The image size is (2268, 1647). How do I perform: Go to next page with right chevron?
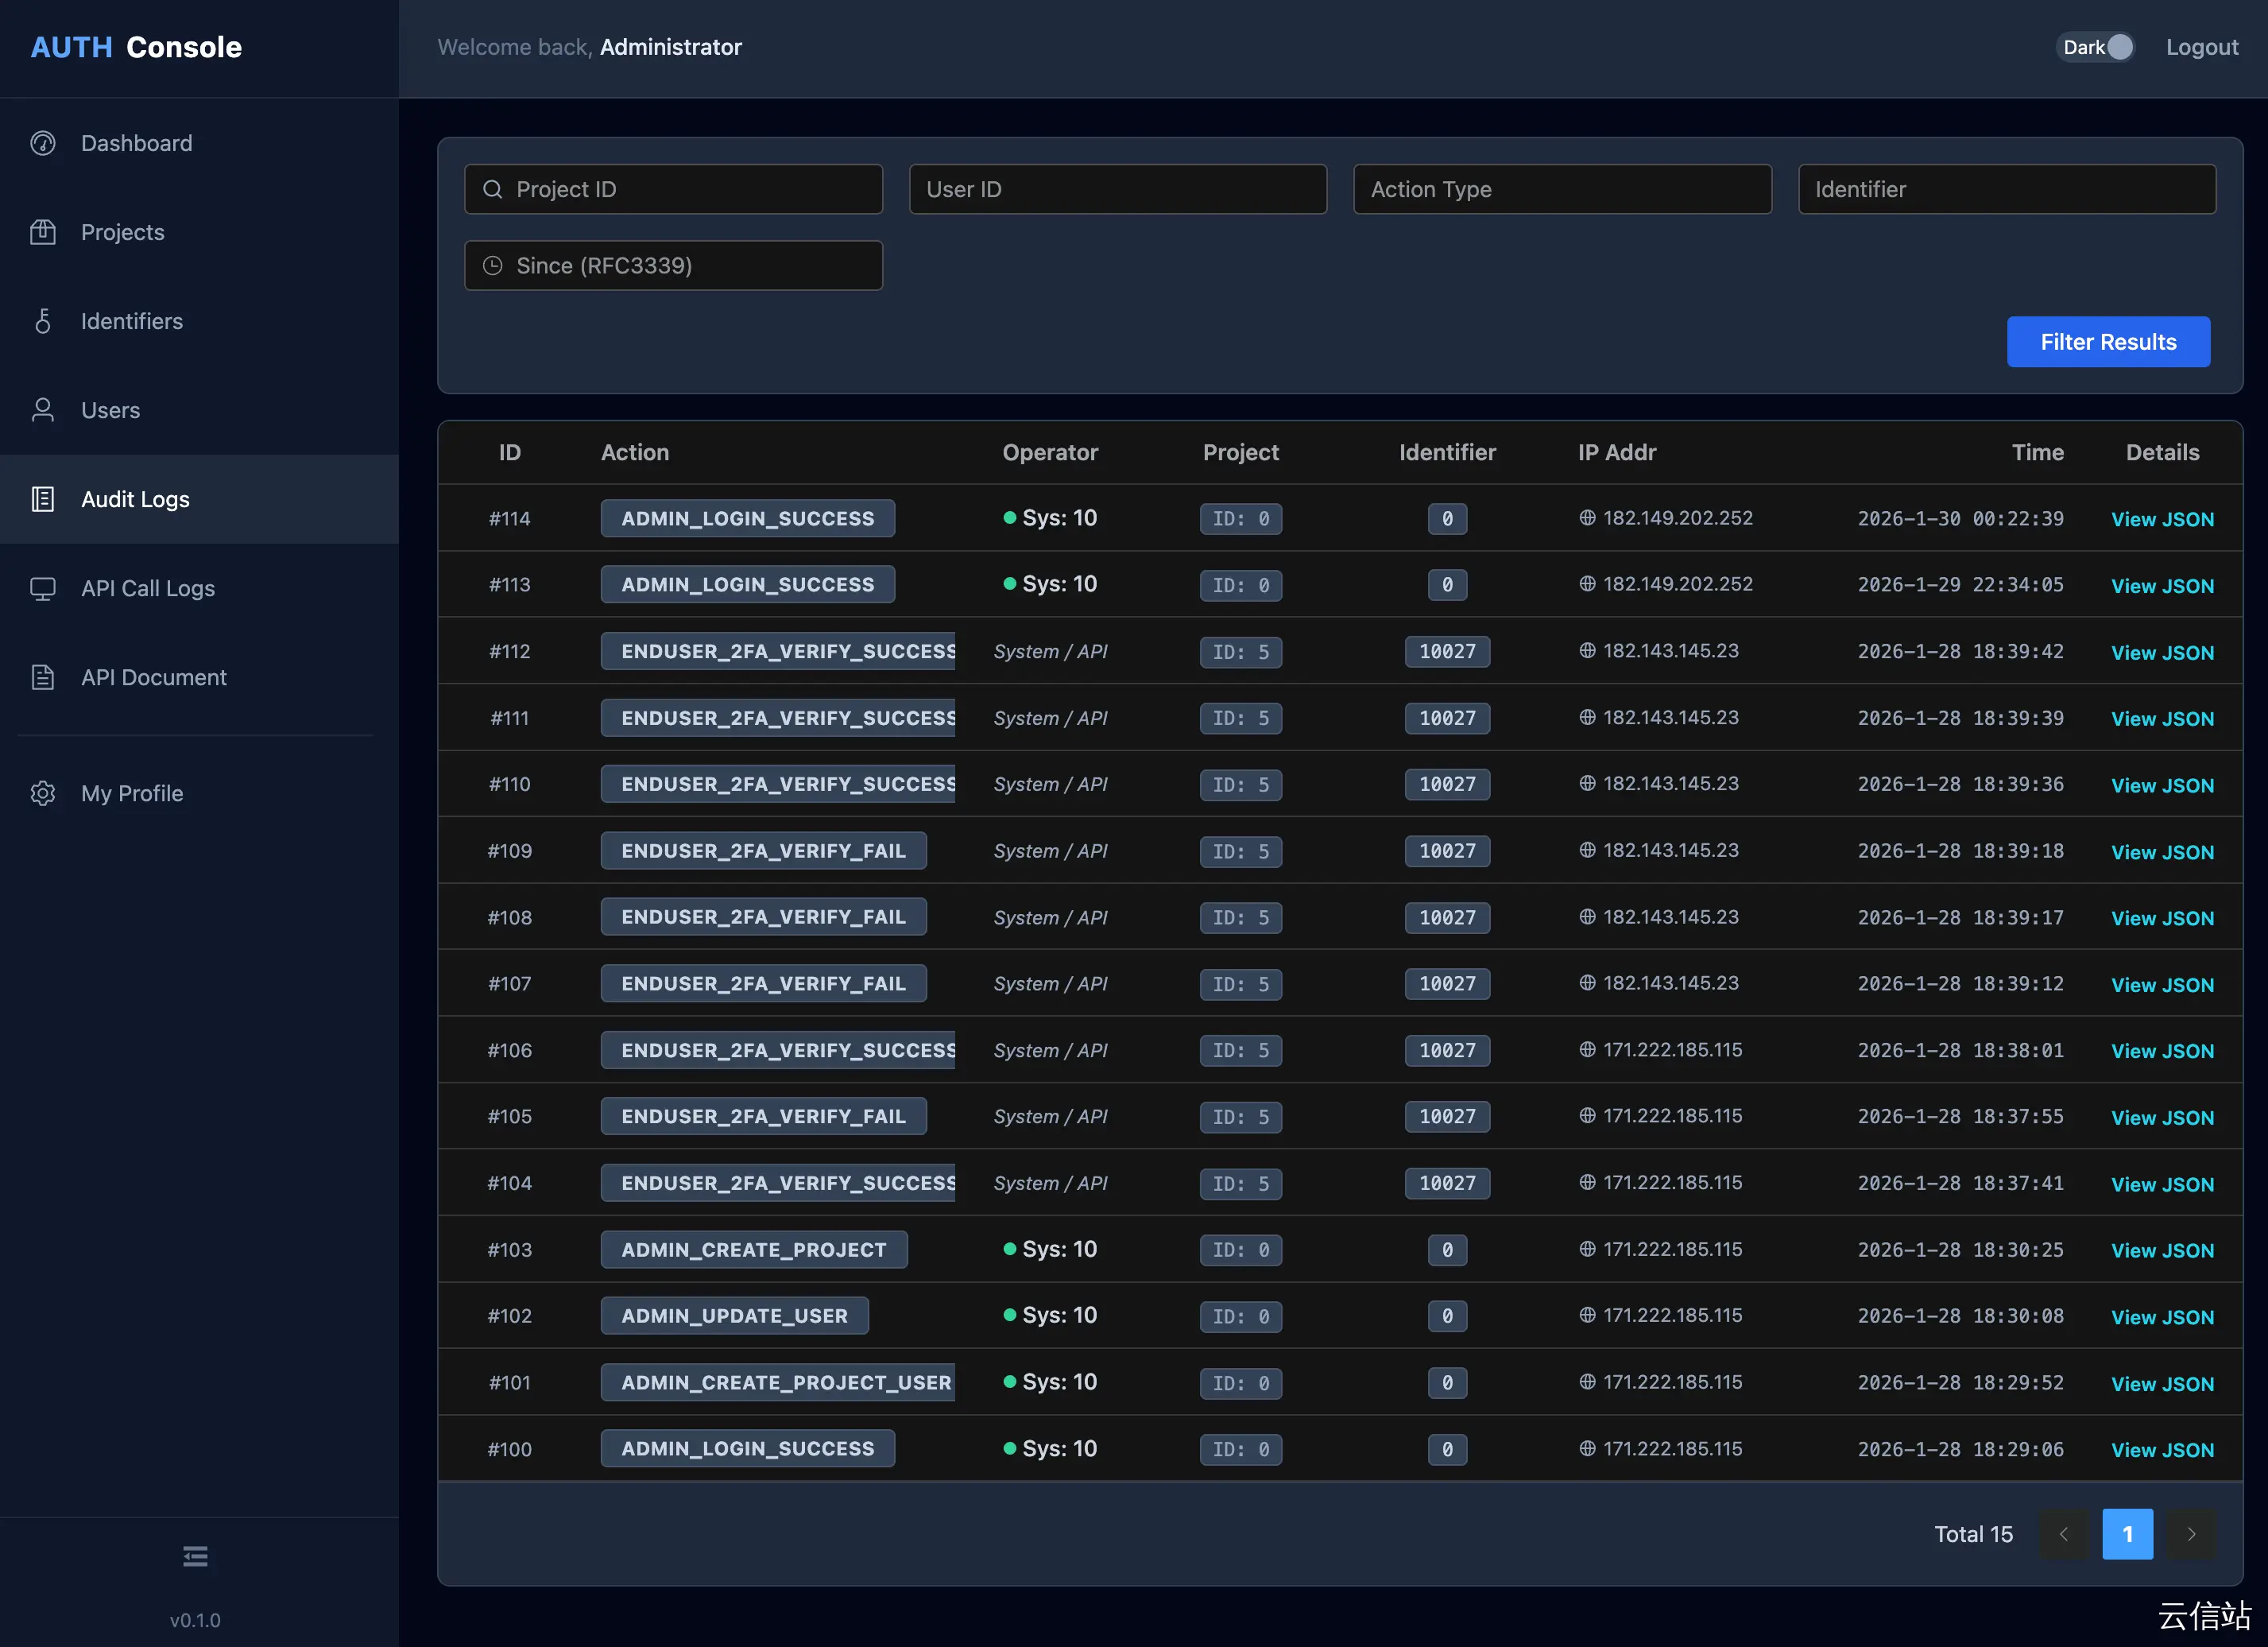(2191, 1534)
